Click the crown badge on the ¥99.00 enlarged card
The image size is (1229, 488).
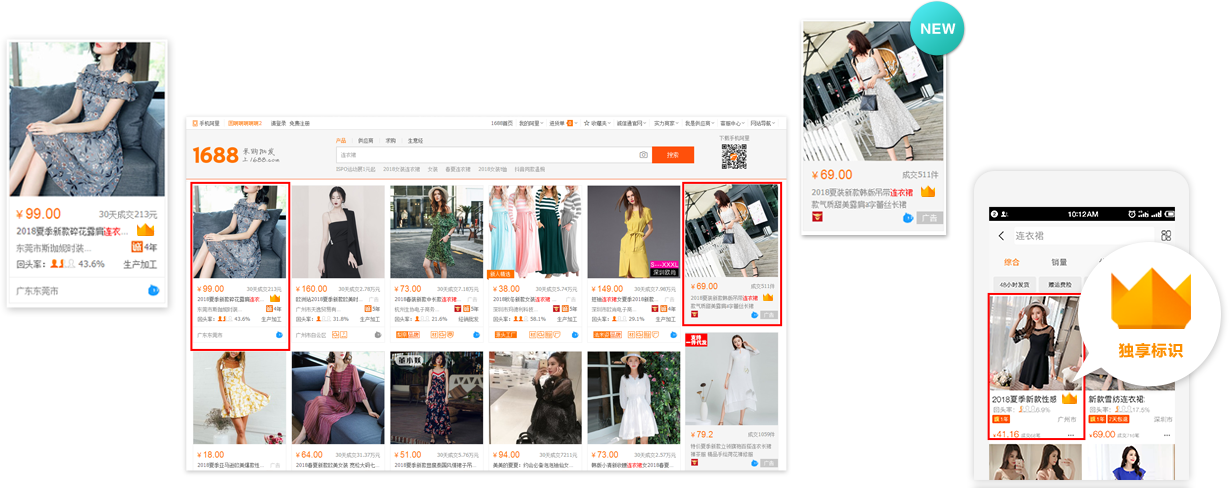click(146, 230)
